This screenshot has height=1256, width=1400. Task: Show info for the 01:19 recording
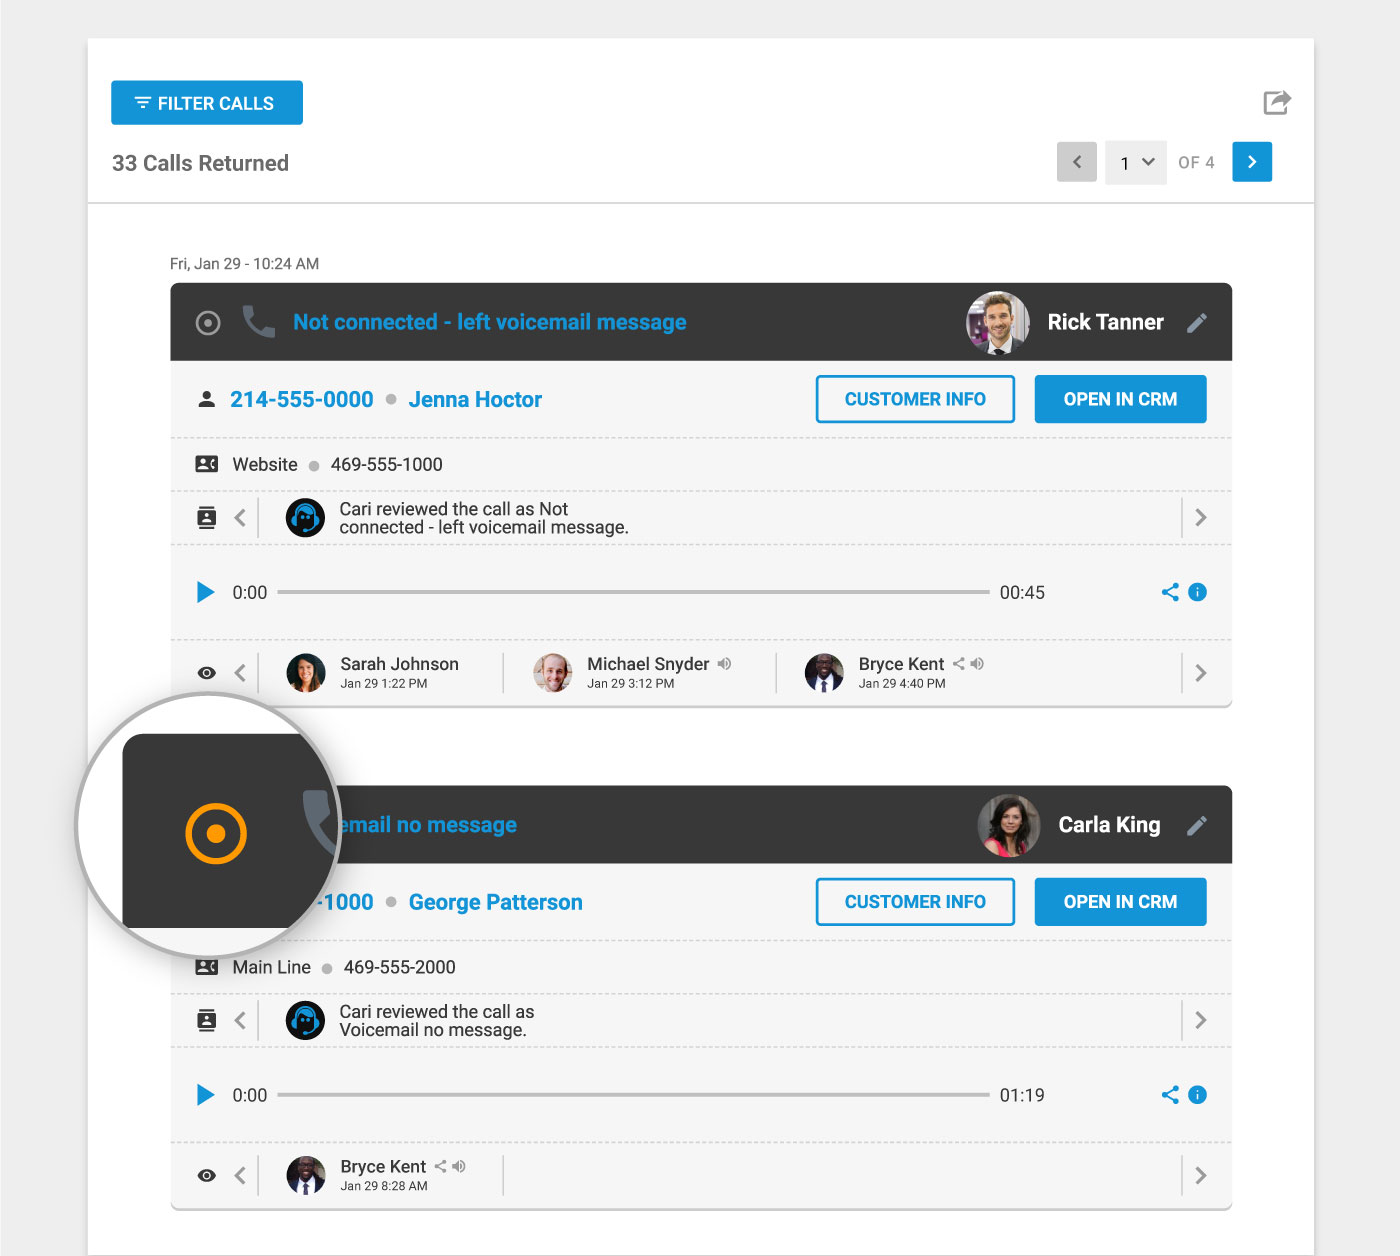(x=1197, y=1095)
